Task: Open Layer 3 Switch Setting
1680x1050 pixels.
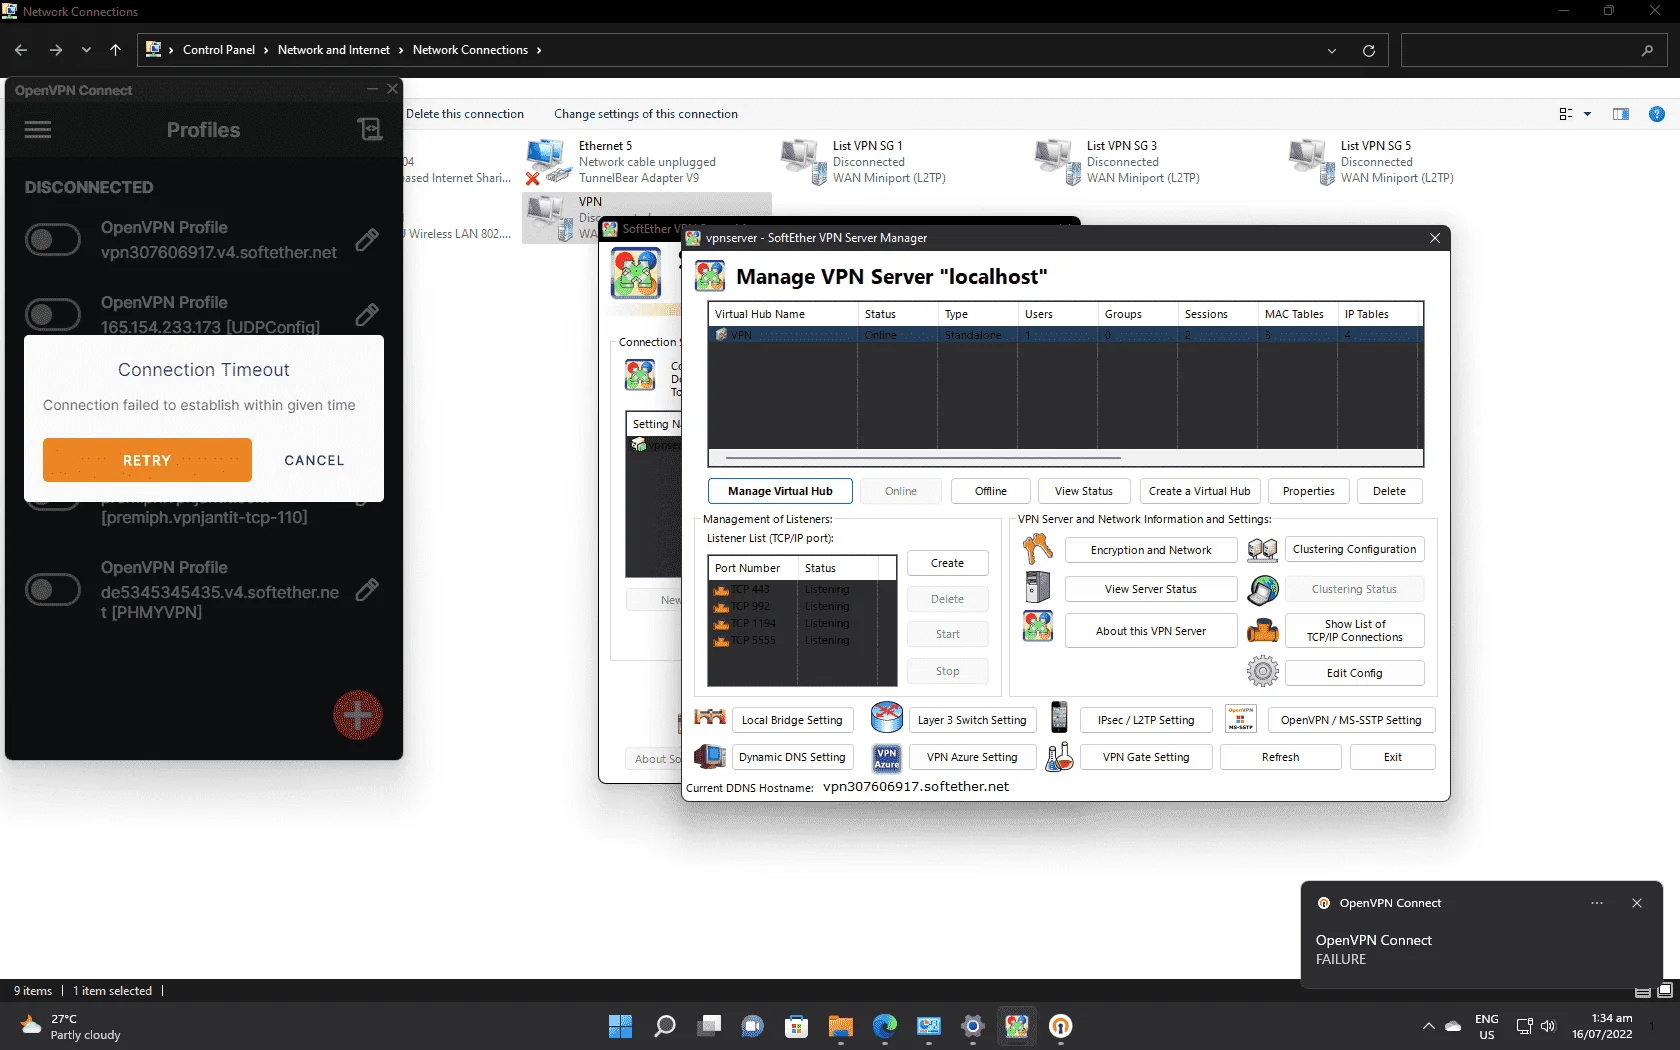Action: tap(972, 720)
